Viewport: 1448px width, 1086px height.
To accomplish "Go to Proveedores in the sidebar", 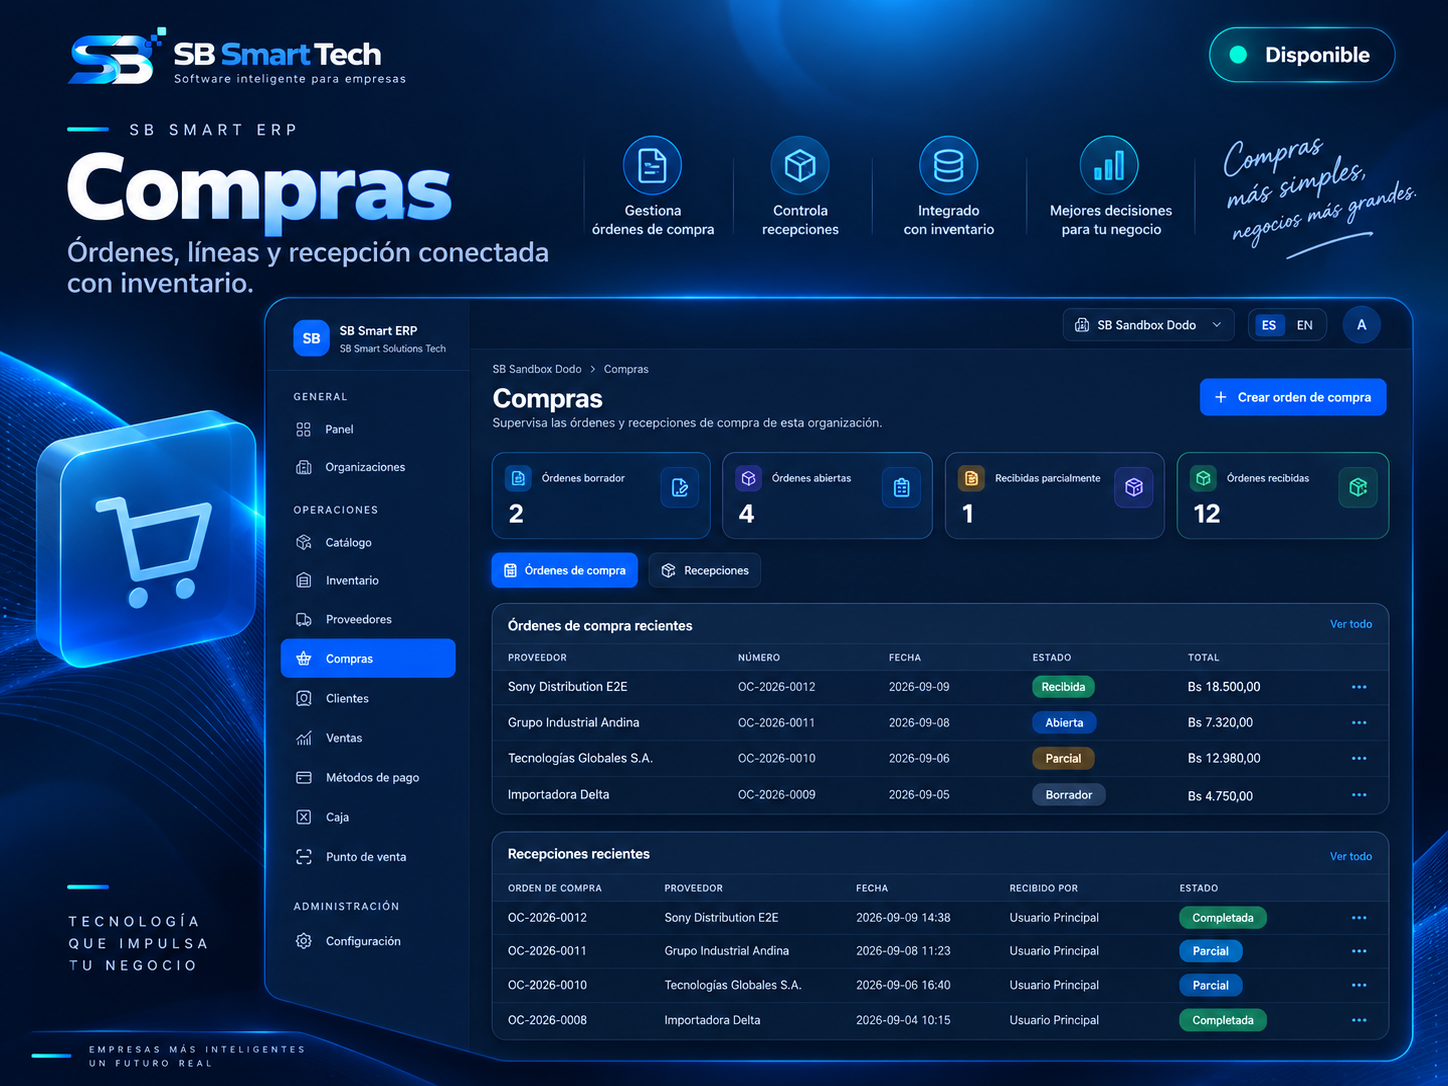I will [x=368, y=619].
